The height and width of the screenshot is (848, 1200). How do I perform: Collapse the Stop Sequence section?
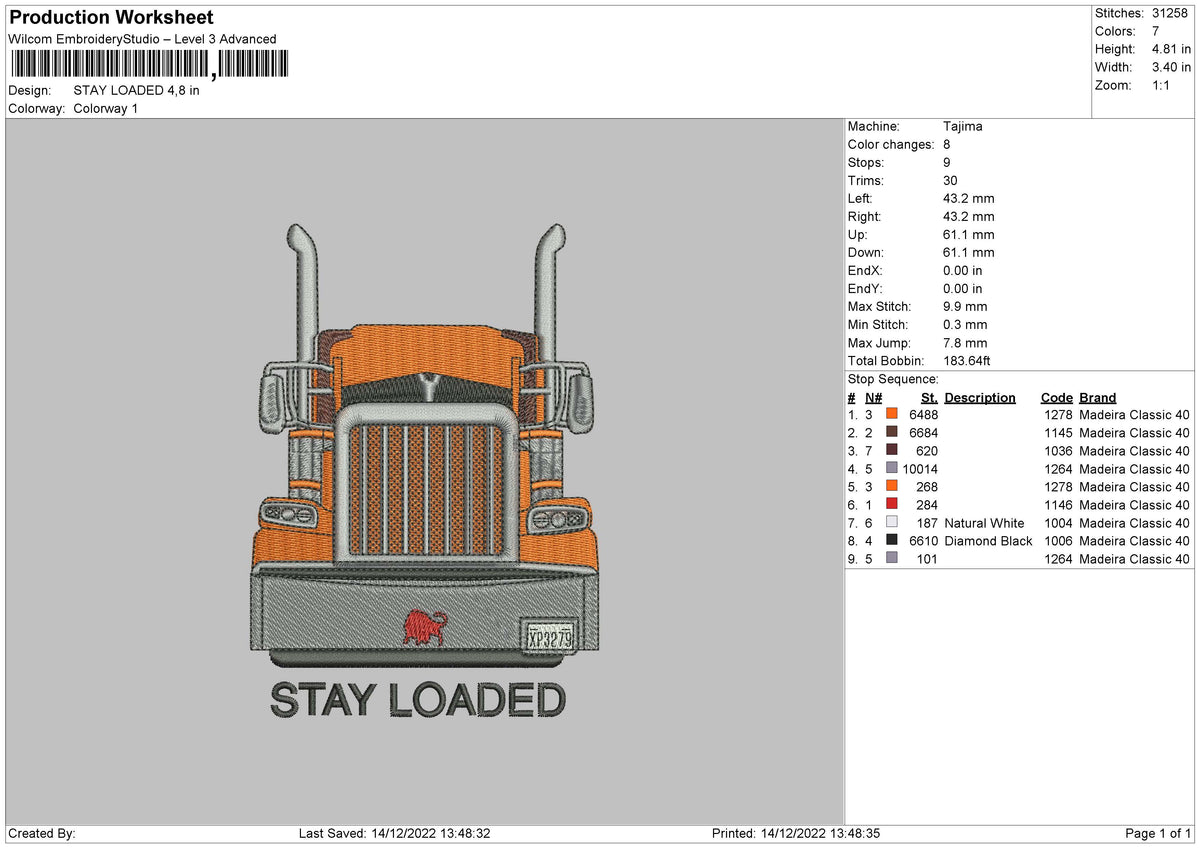point(893,379)
